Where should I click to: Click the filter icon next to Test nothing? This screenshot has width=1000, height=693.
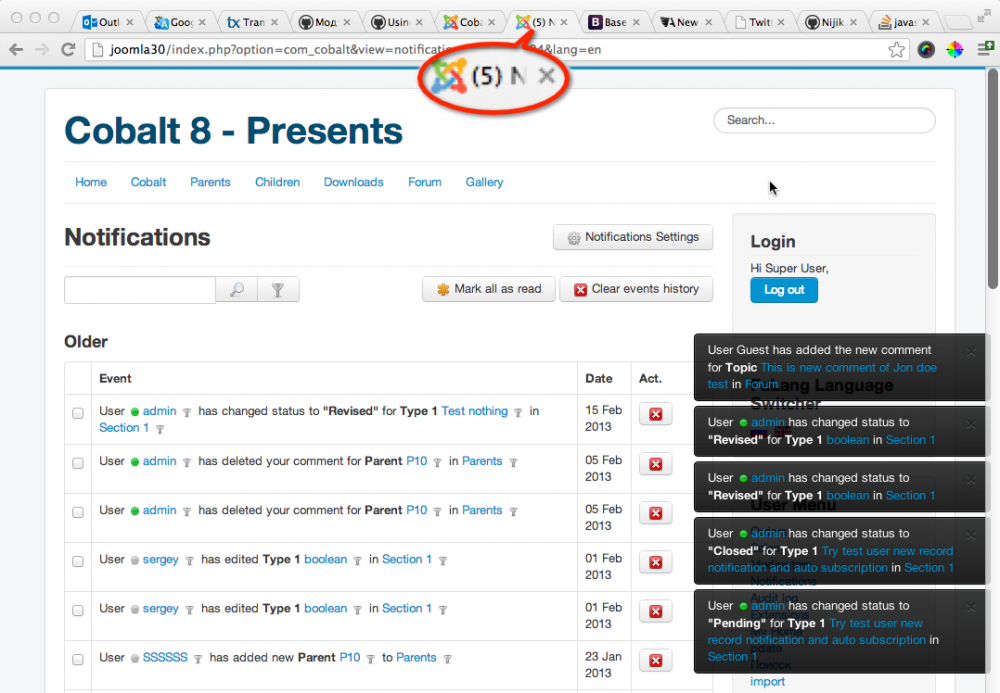[x=518, y=412]
